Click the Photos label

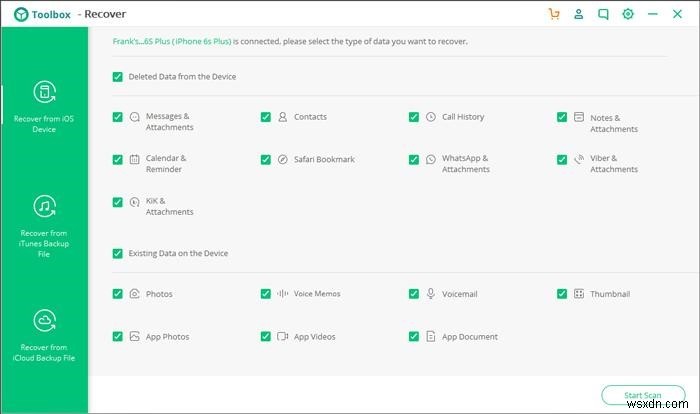click(159, 294)
